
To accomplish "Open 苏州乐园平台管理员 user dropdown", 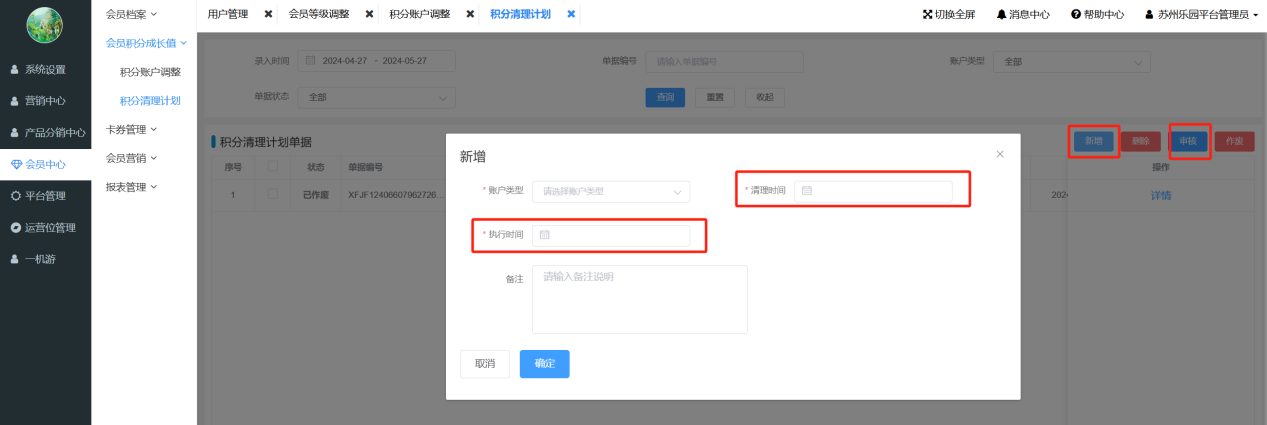I will point(1201,15).
